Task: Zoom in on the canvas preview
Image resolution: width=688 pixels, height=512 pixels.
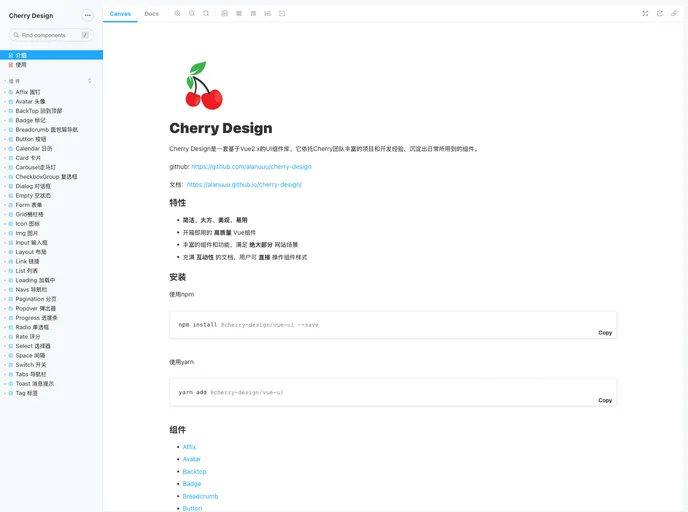Action: click(177, 14)
